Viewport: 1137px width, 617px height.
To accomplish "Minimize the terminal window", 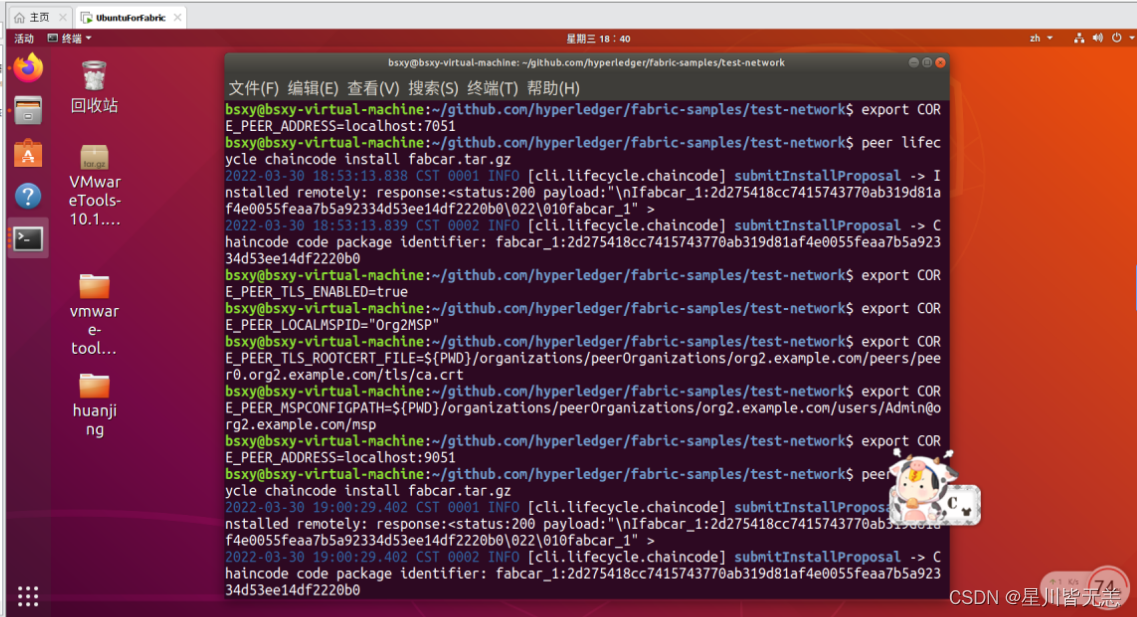I will pyautogui.click(x=914, y=62).
